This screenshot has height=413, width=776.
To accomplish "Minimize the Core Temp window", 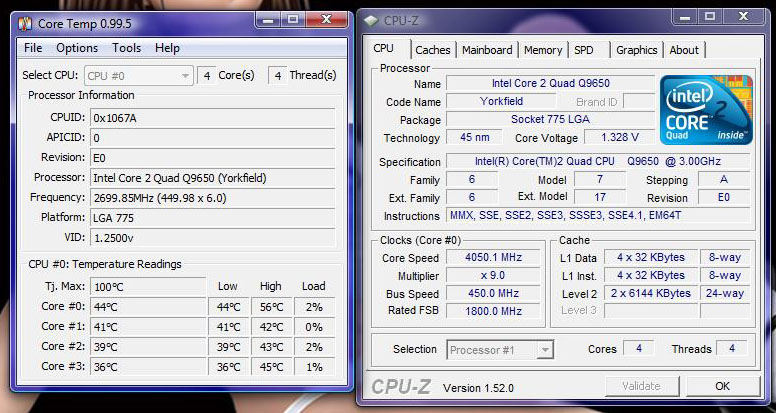I will tap(268, 20).
